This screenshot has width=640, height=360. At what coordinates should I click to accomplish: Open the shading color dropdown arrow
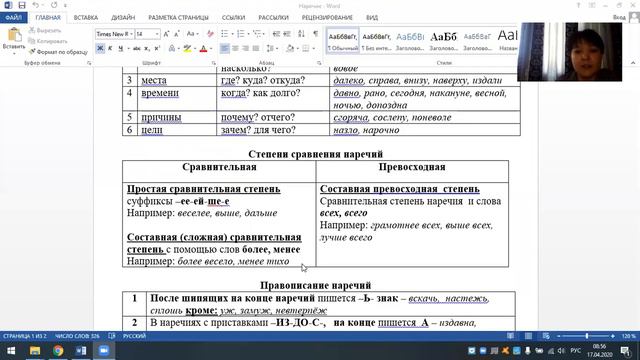[298, 49]
